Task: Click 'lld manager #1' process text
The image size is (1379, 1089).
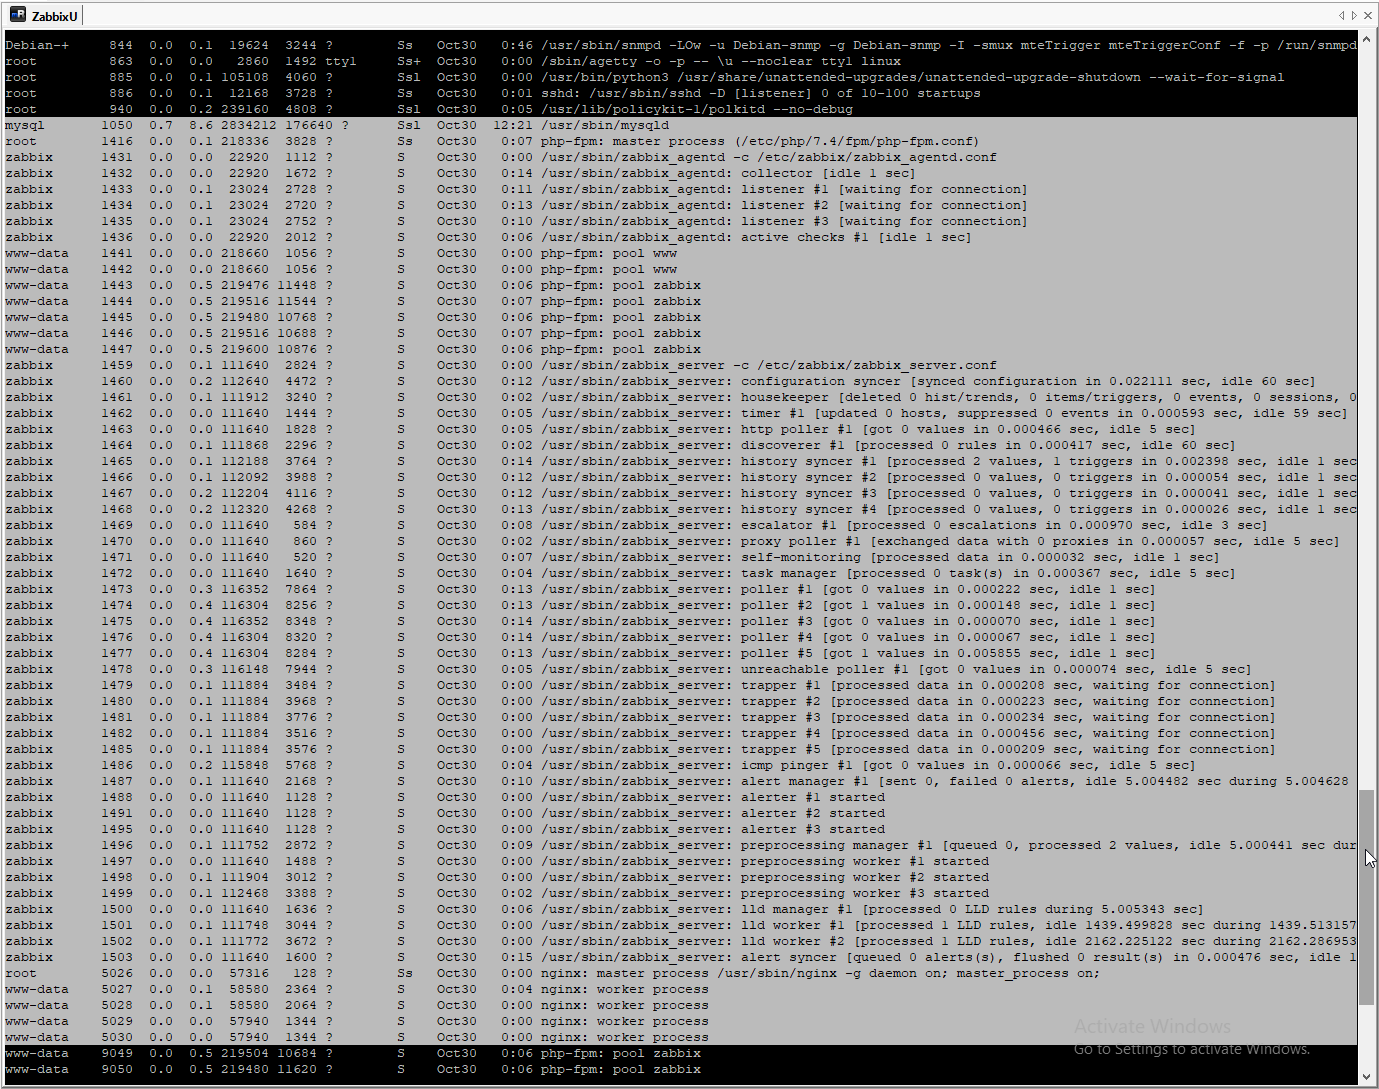Action: [x=797, y=909]
